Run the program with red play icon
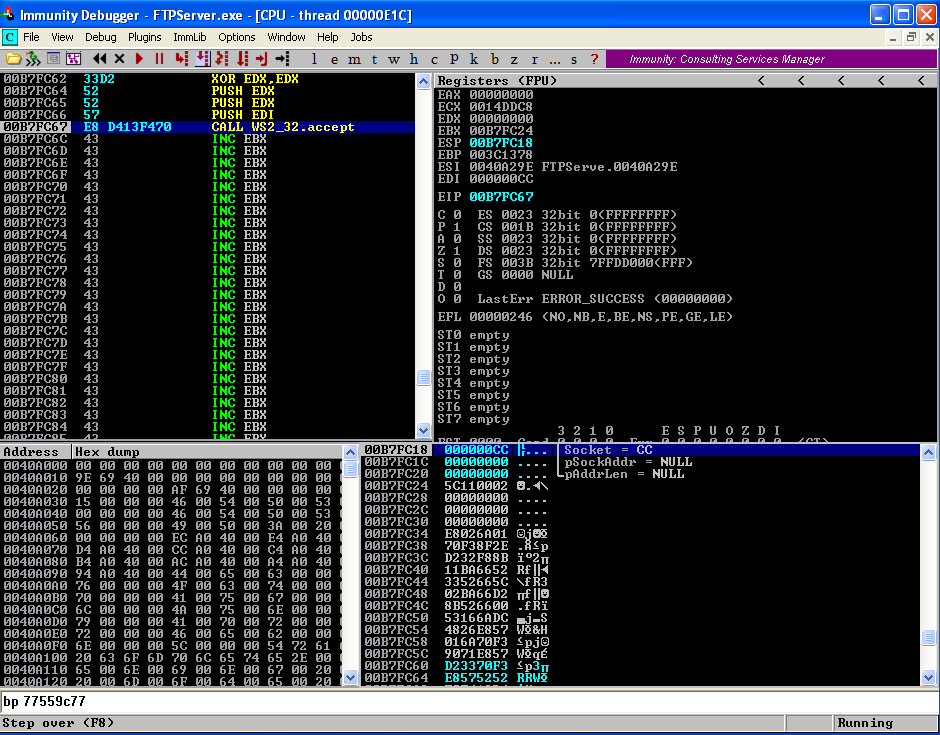This screenshot has height=735, width=940. [140, 59]
